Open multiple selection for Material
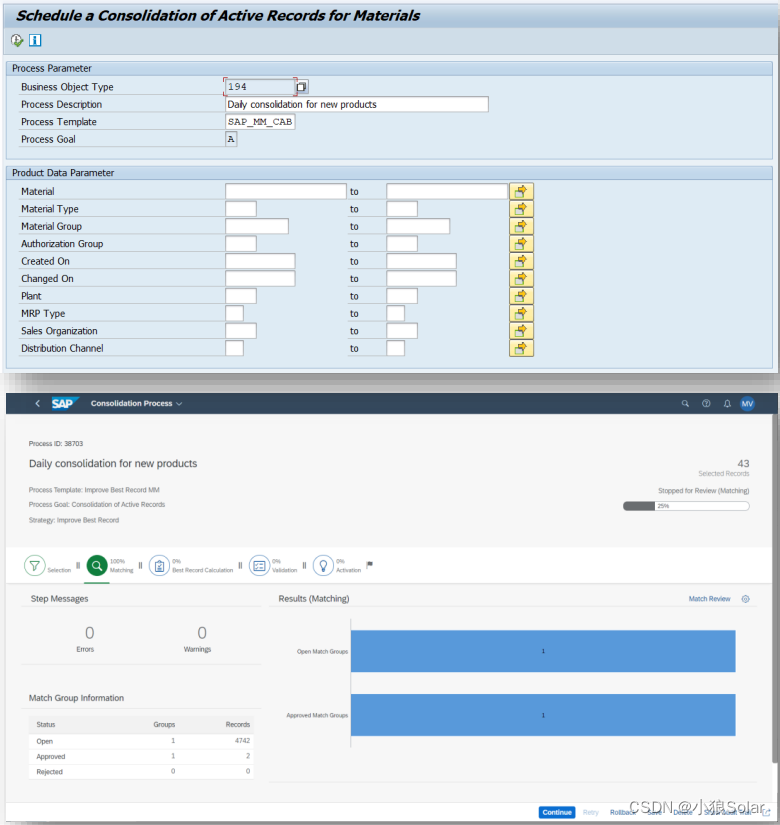Image resolution: width=780 pixels, height=825 pixels. coord(521,192)
